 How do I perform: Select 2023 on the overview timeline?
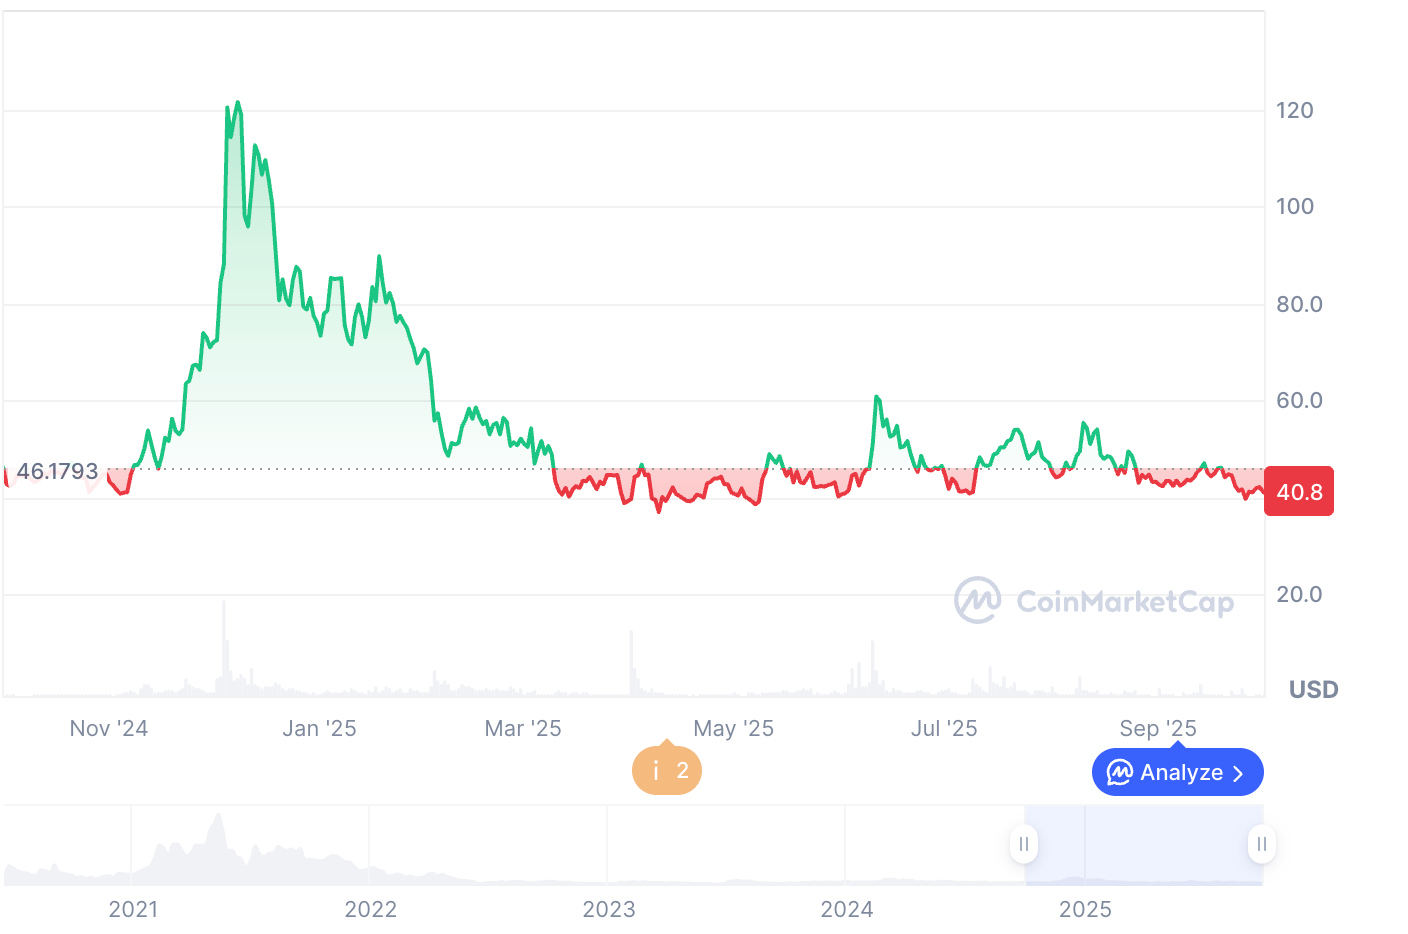[x=608, y=909]
